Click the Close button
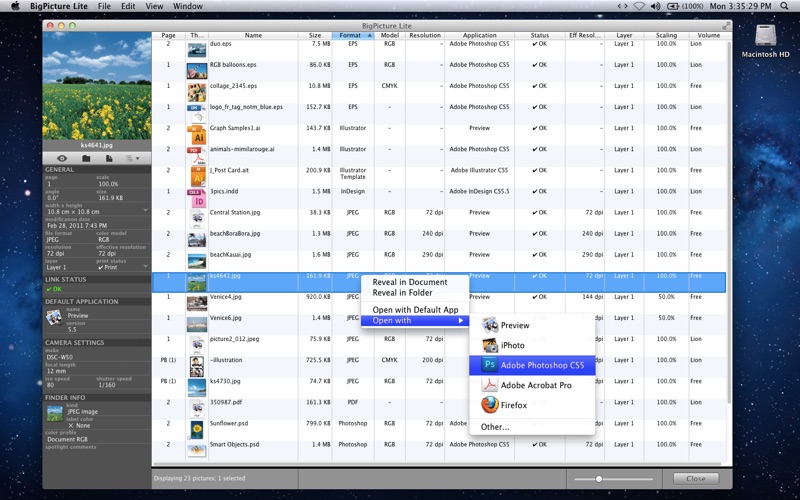The width and height of the screenshot is (800, 500). click(x=695, y=479)
